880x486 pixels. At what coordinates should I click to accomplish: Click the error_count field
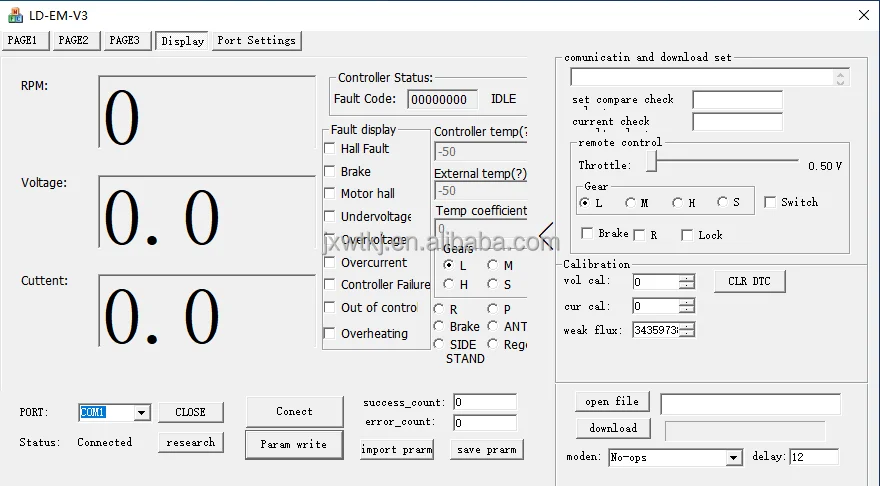pyautogui.click(x=485, y=423)
